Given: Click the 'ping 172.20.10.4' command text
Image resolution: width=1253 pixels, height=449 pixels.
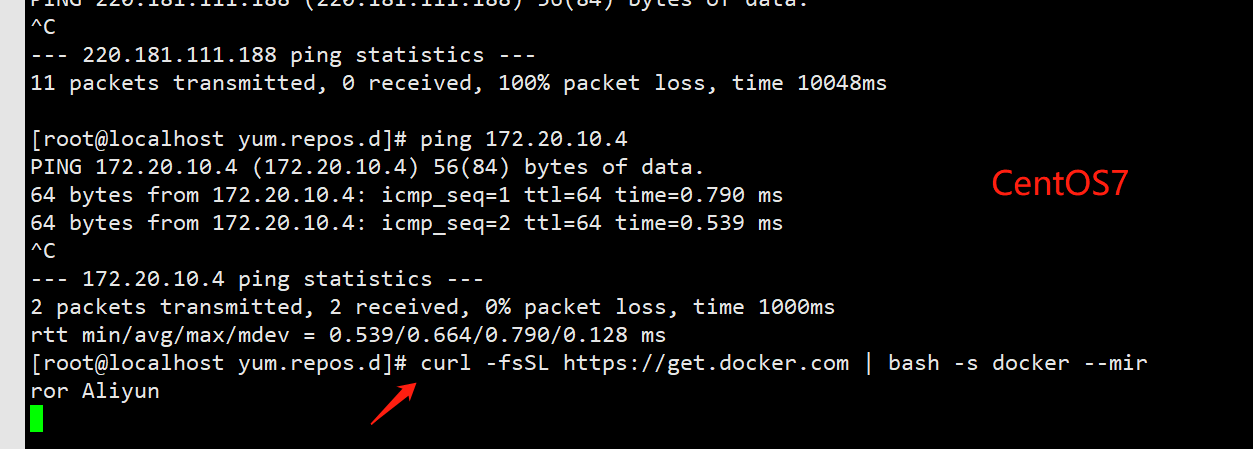Looking at the screenshot, I should [524, 139].
